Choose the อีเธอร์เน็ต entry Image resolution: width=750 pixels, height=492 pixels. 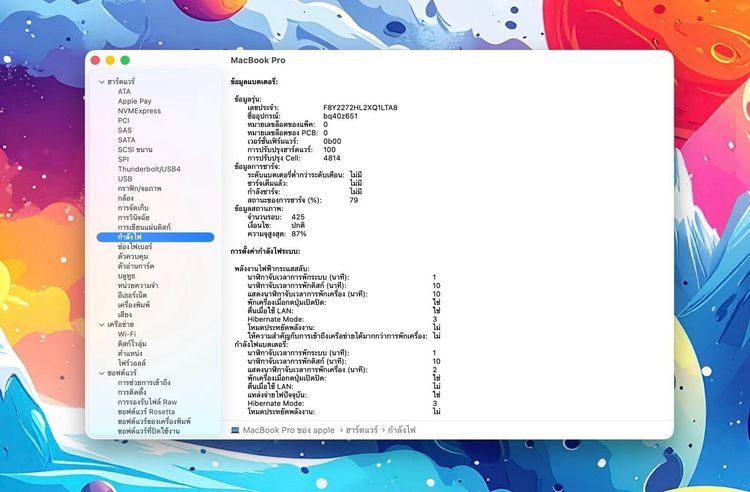[132, 295]
